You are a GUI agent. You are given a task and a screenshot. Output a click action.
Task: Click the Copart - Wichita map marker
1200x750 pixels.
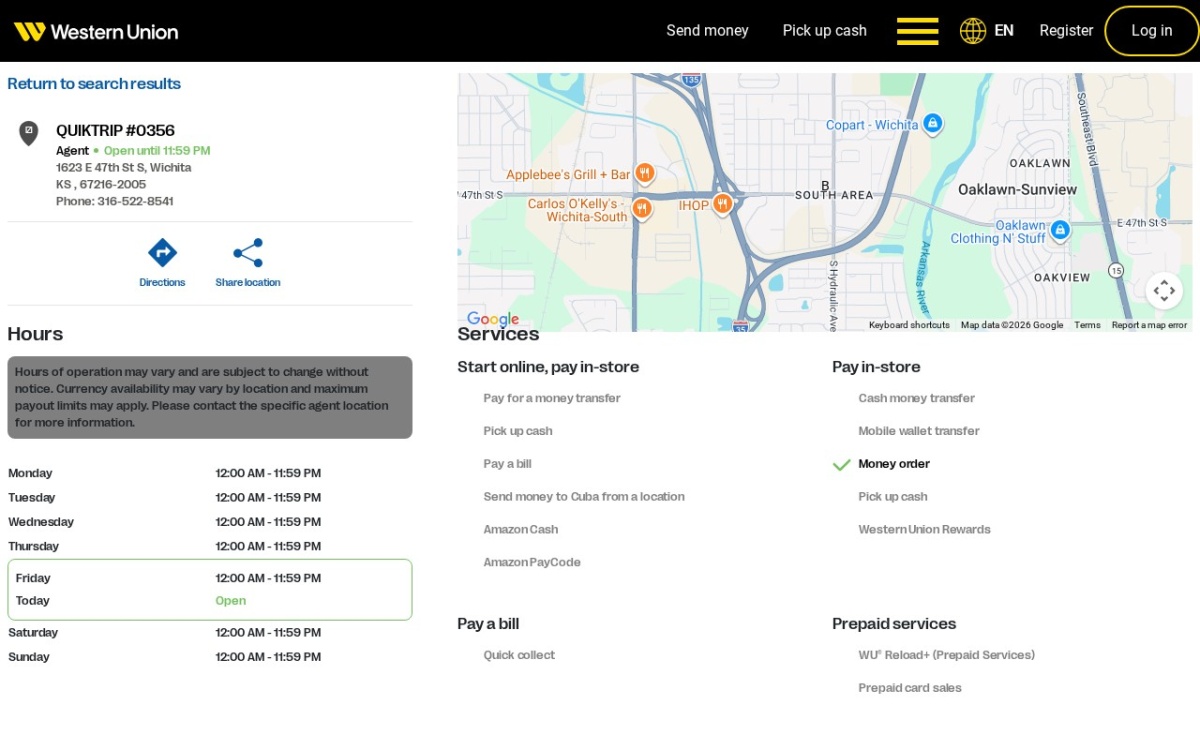point(932,123)
